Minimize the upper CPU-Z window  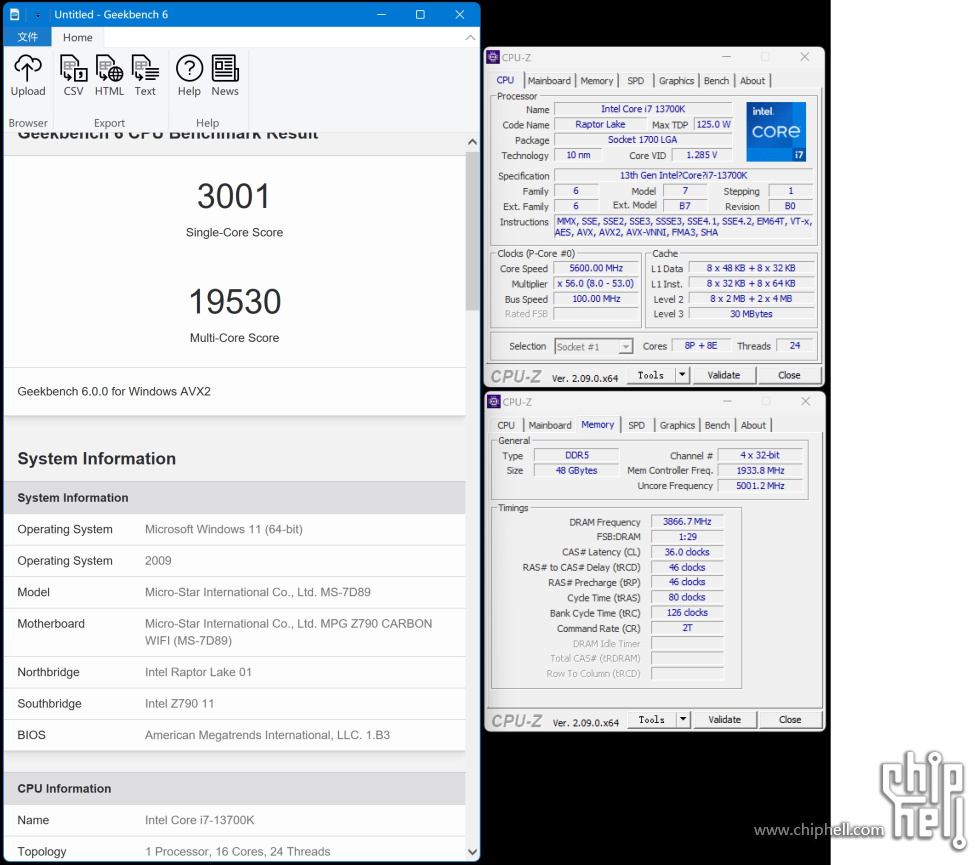pos(726,57)
